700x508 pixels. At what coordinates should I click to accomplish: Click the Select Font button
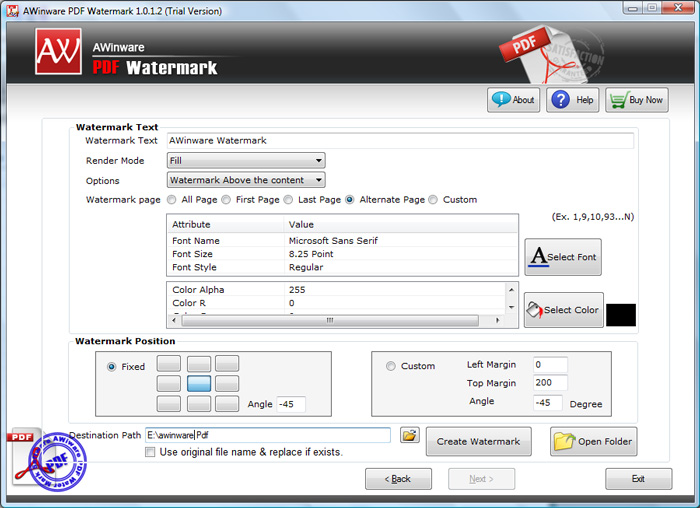coord(563,257)
